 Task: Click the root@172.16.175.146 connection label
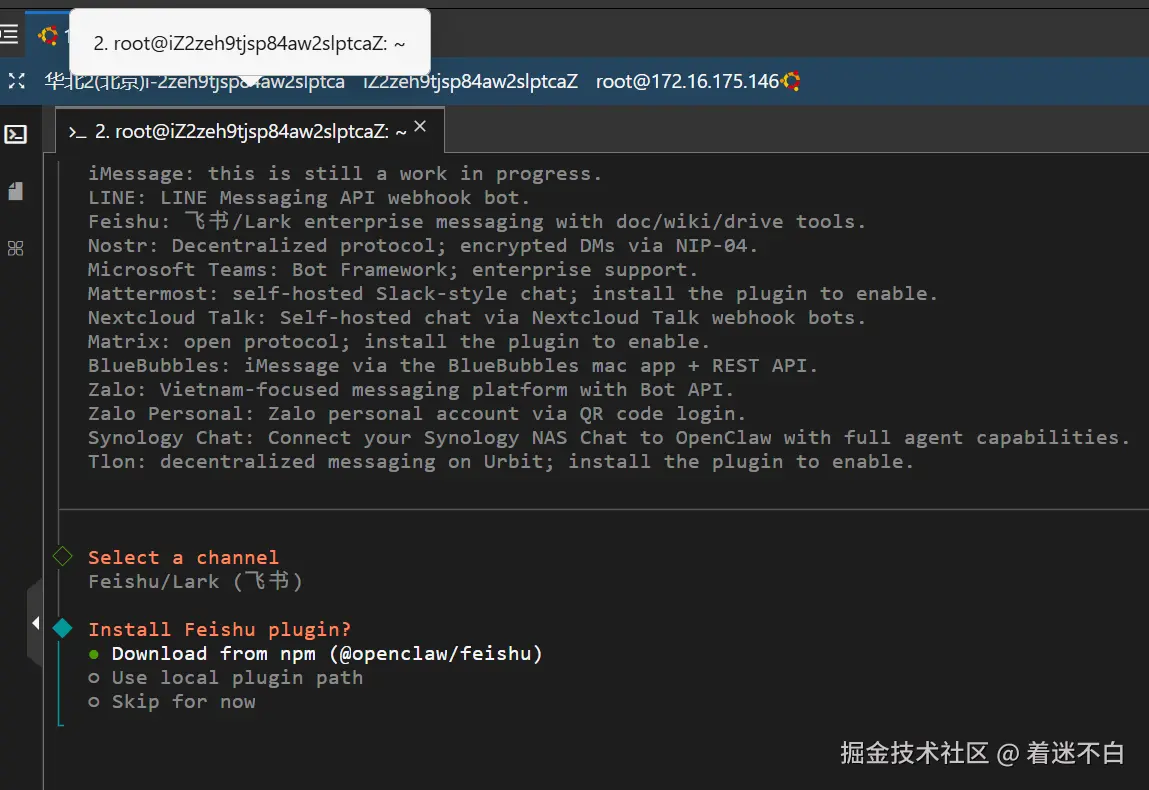pyautogui.click(x=687, y=81)
